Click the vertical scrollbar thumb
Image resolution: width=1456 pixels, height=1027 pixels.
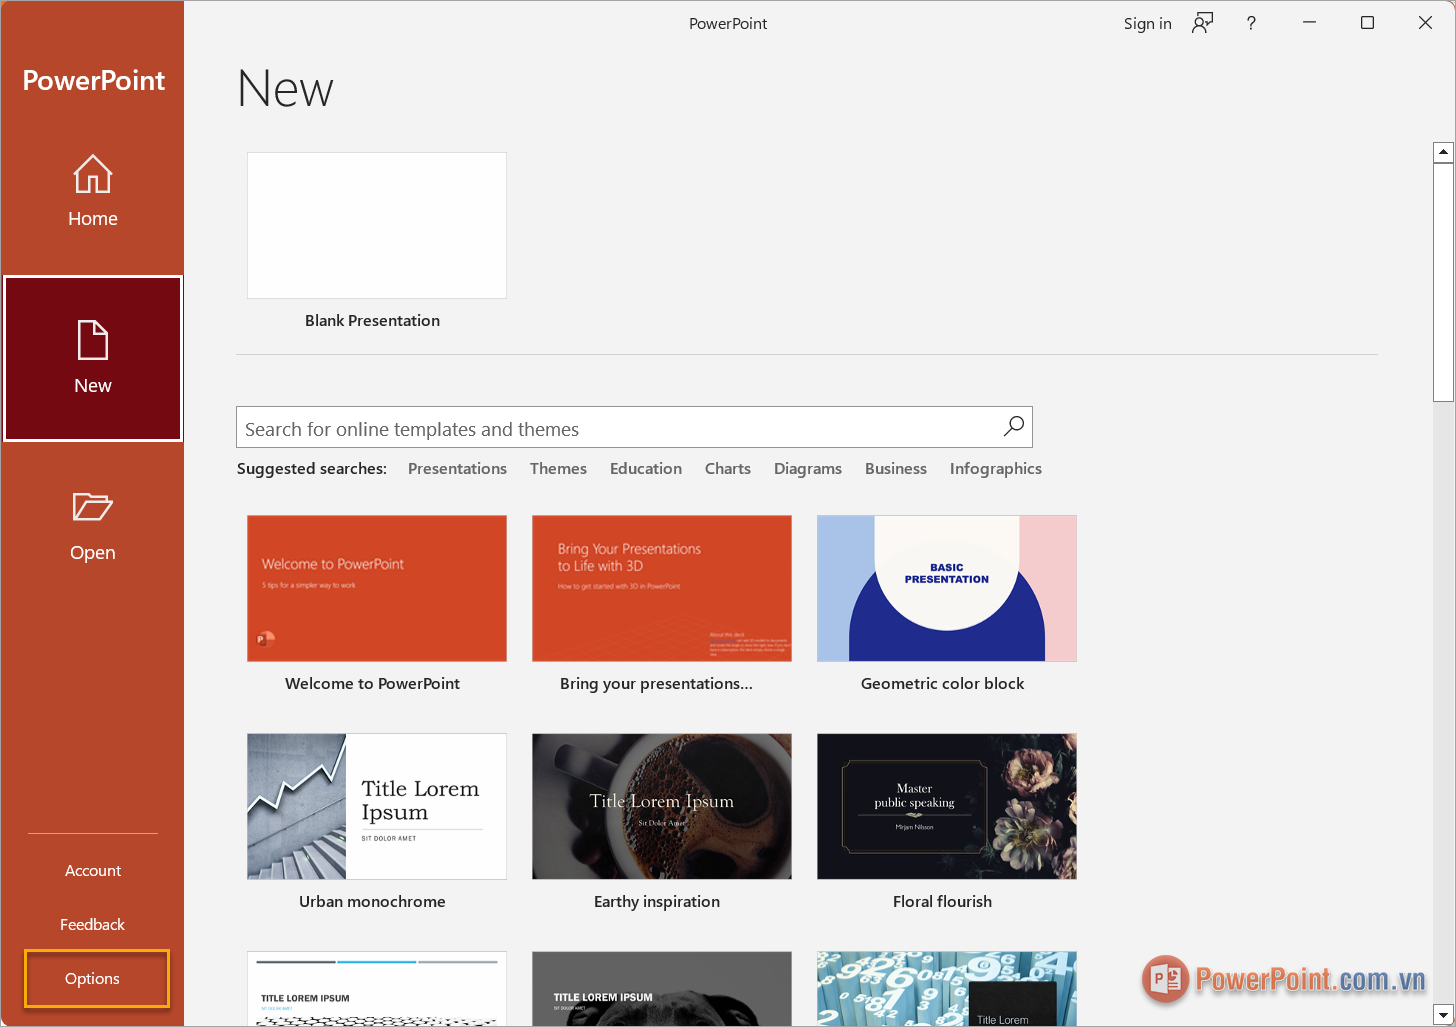[1443, 282]
